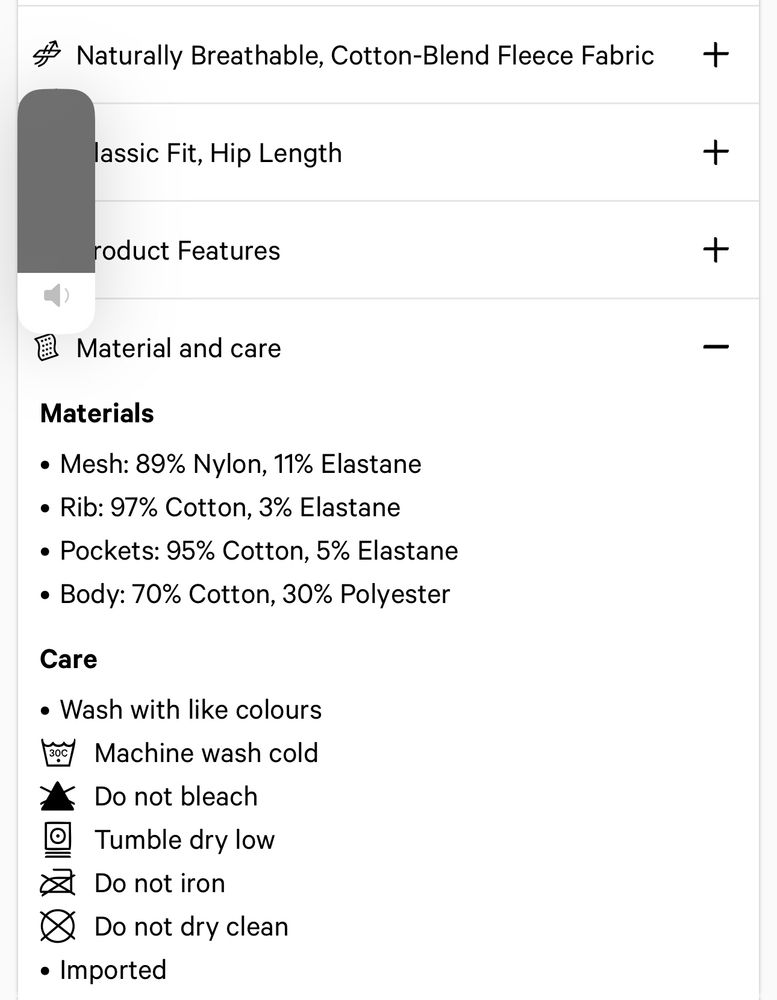
Task: Expand the Classic Fit, Hip Length section
Action: tap(716, 152)
